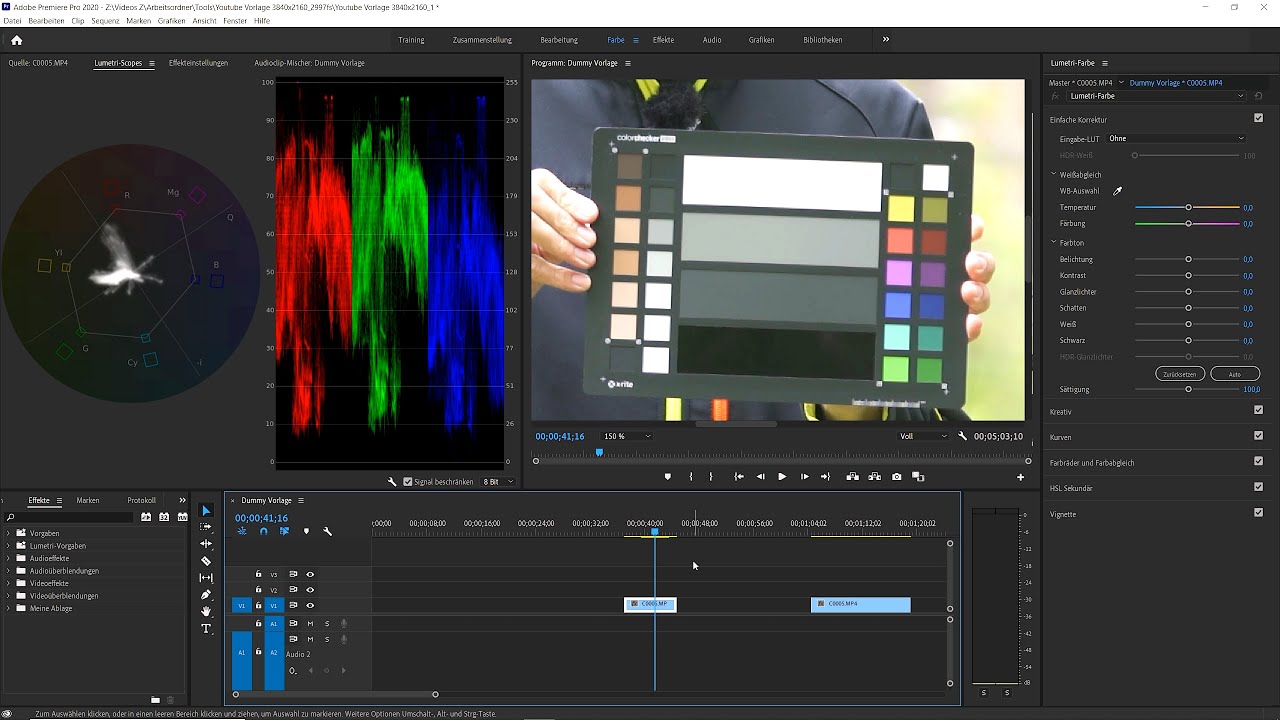Switch to Bearbeitung workspace
This screenshot has width=1280, height=720.
point(559,40)
